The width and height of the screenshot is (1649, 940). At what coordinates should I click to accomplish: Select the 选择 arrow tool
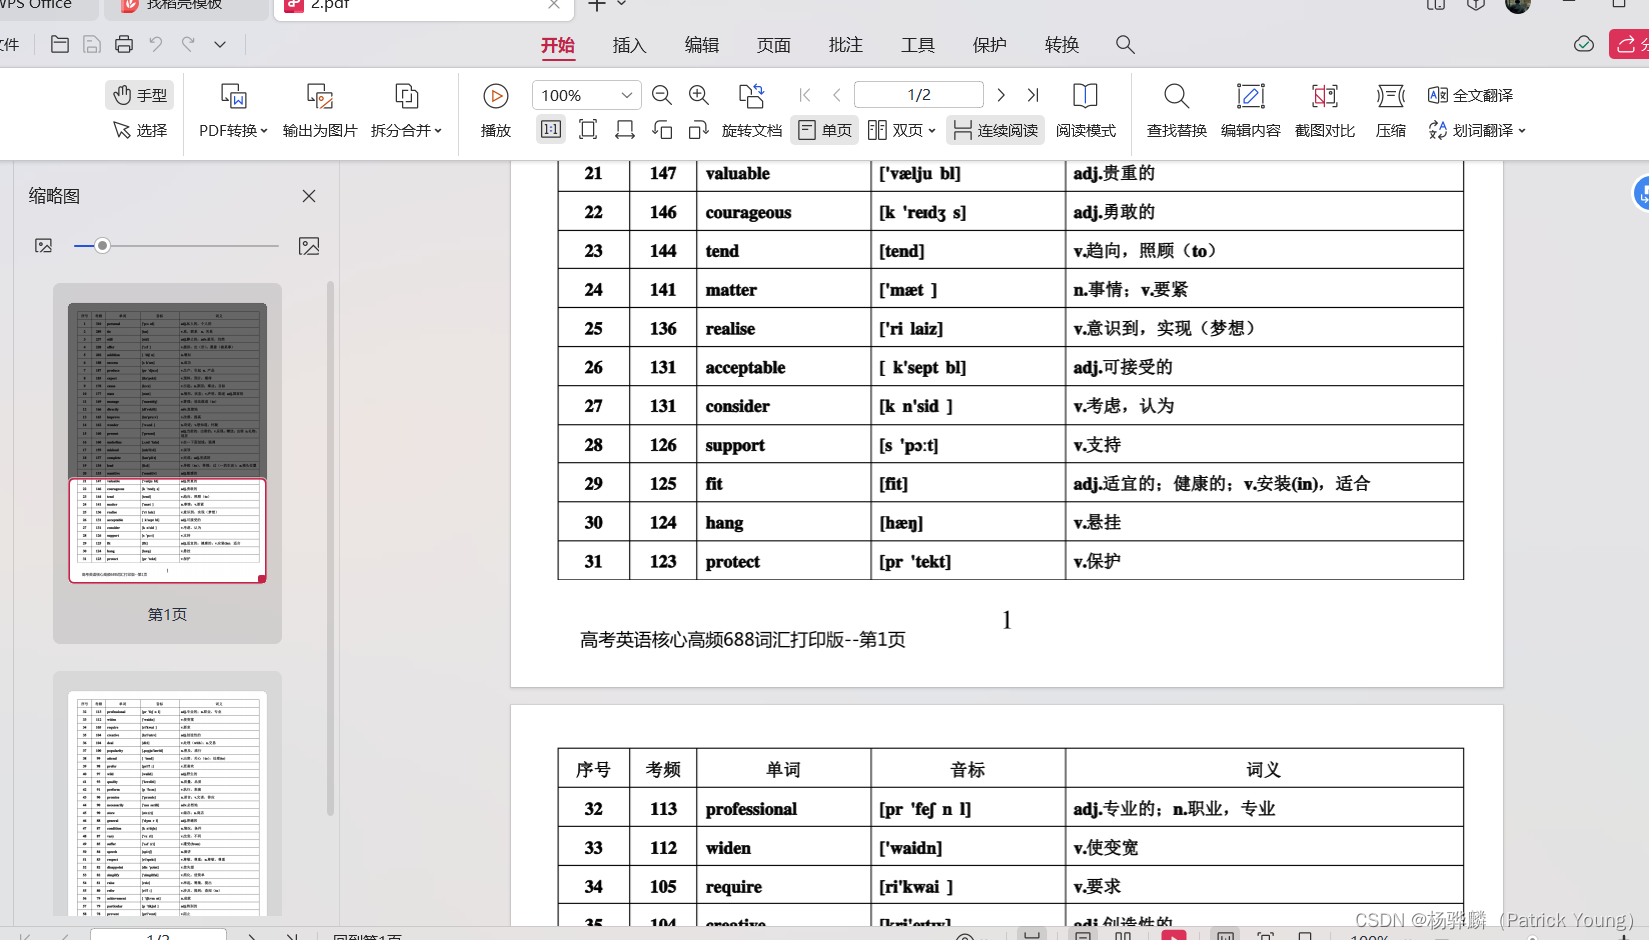pyautogui.click(x=140, y=130)
